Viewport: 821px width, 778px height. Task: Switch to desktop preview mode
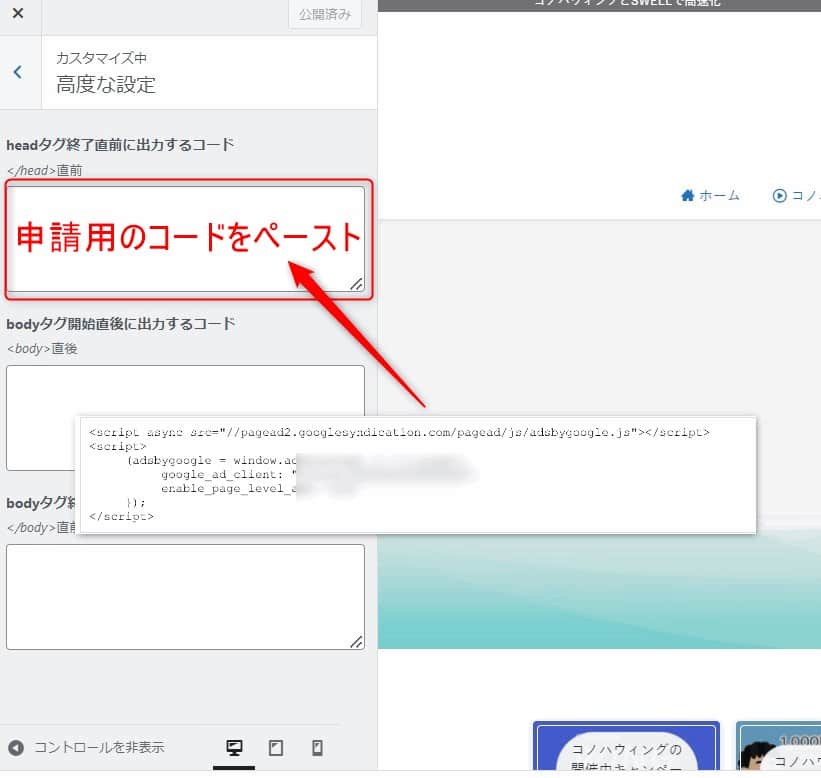[x=234, y=747]
